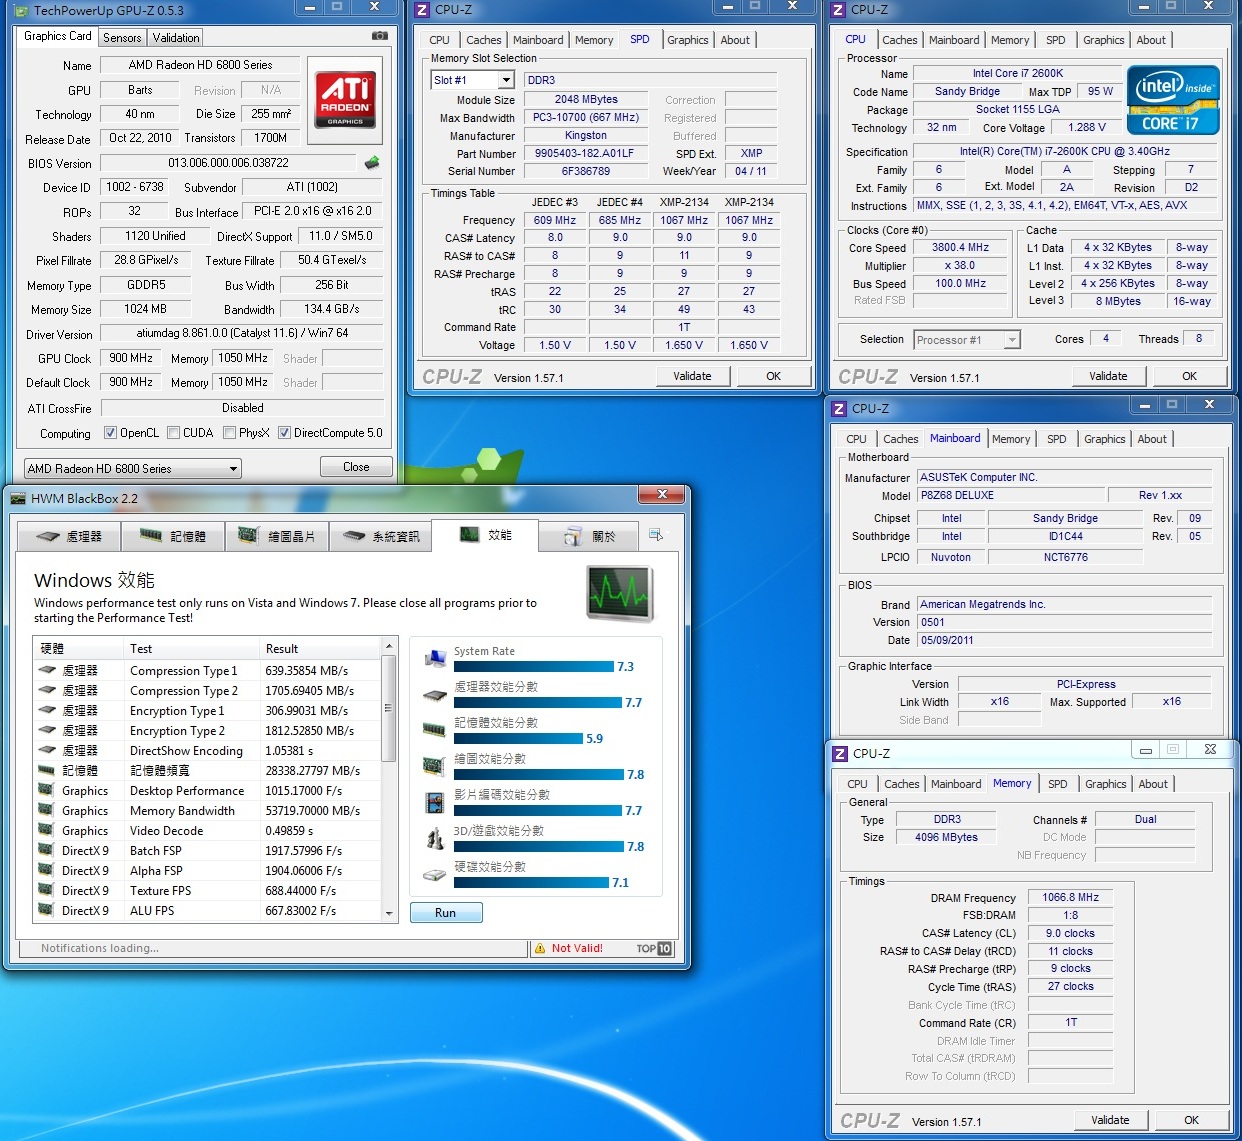Toggle the OpenCL checkbox
The image size is (1242, 1141).
[111, 433]
